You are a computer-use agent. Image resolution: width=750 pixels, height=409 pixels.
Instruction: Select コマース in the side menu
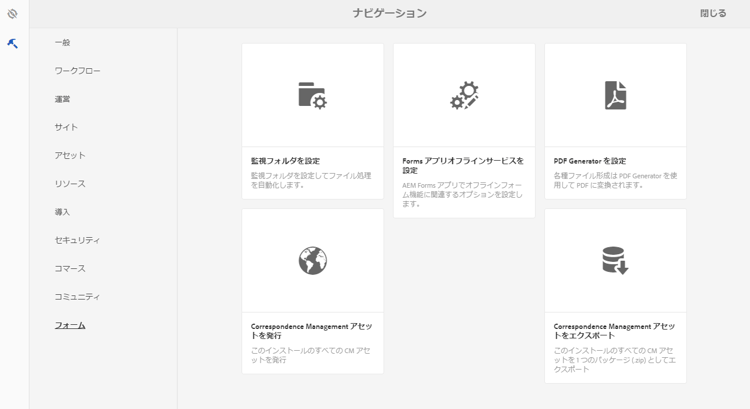pyautogui.click(x=70, y=268)
